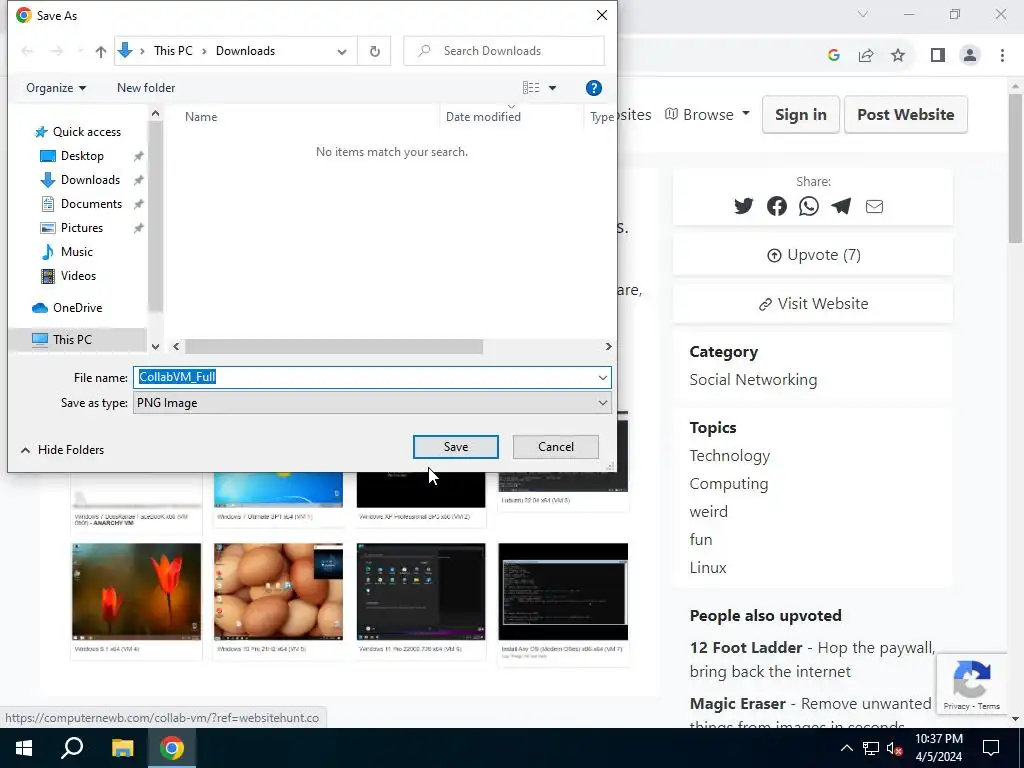Open Chrome profile avatar
Viewport: 1024px width, 768px height.
[970, 56]
